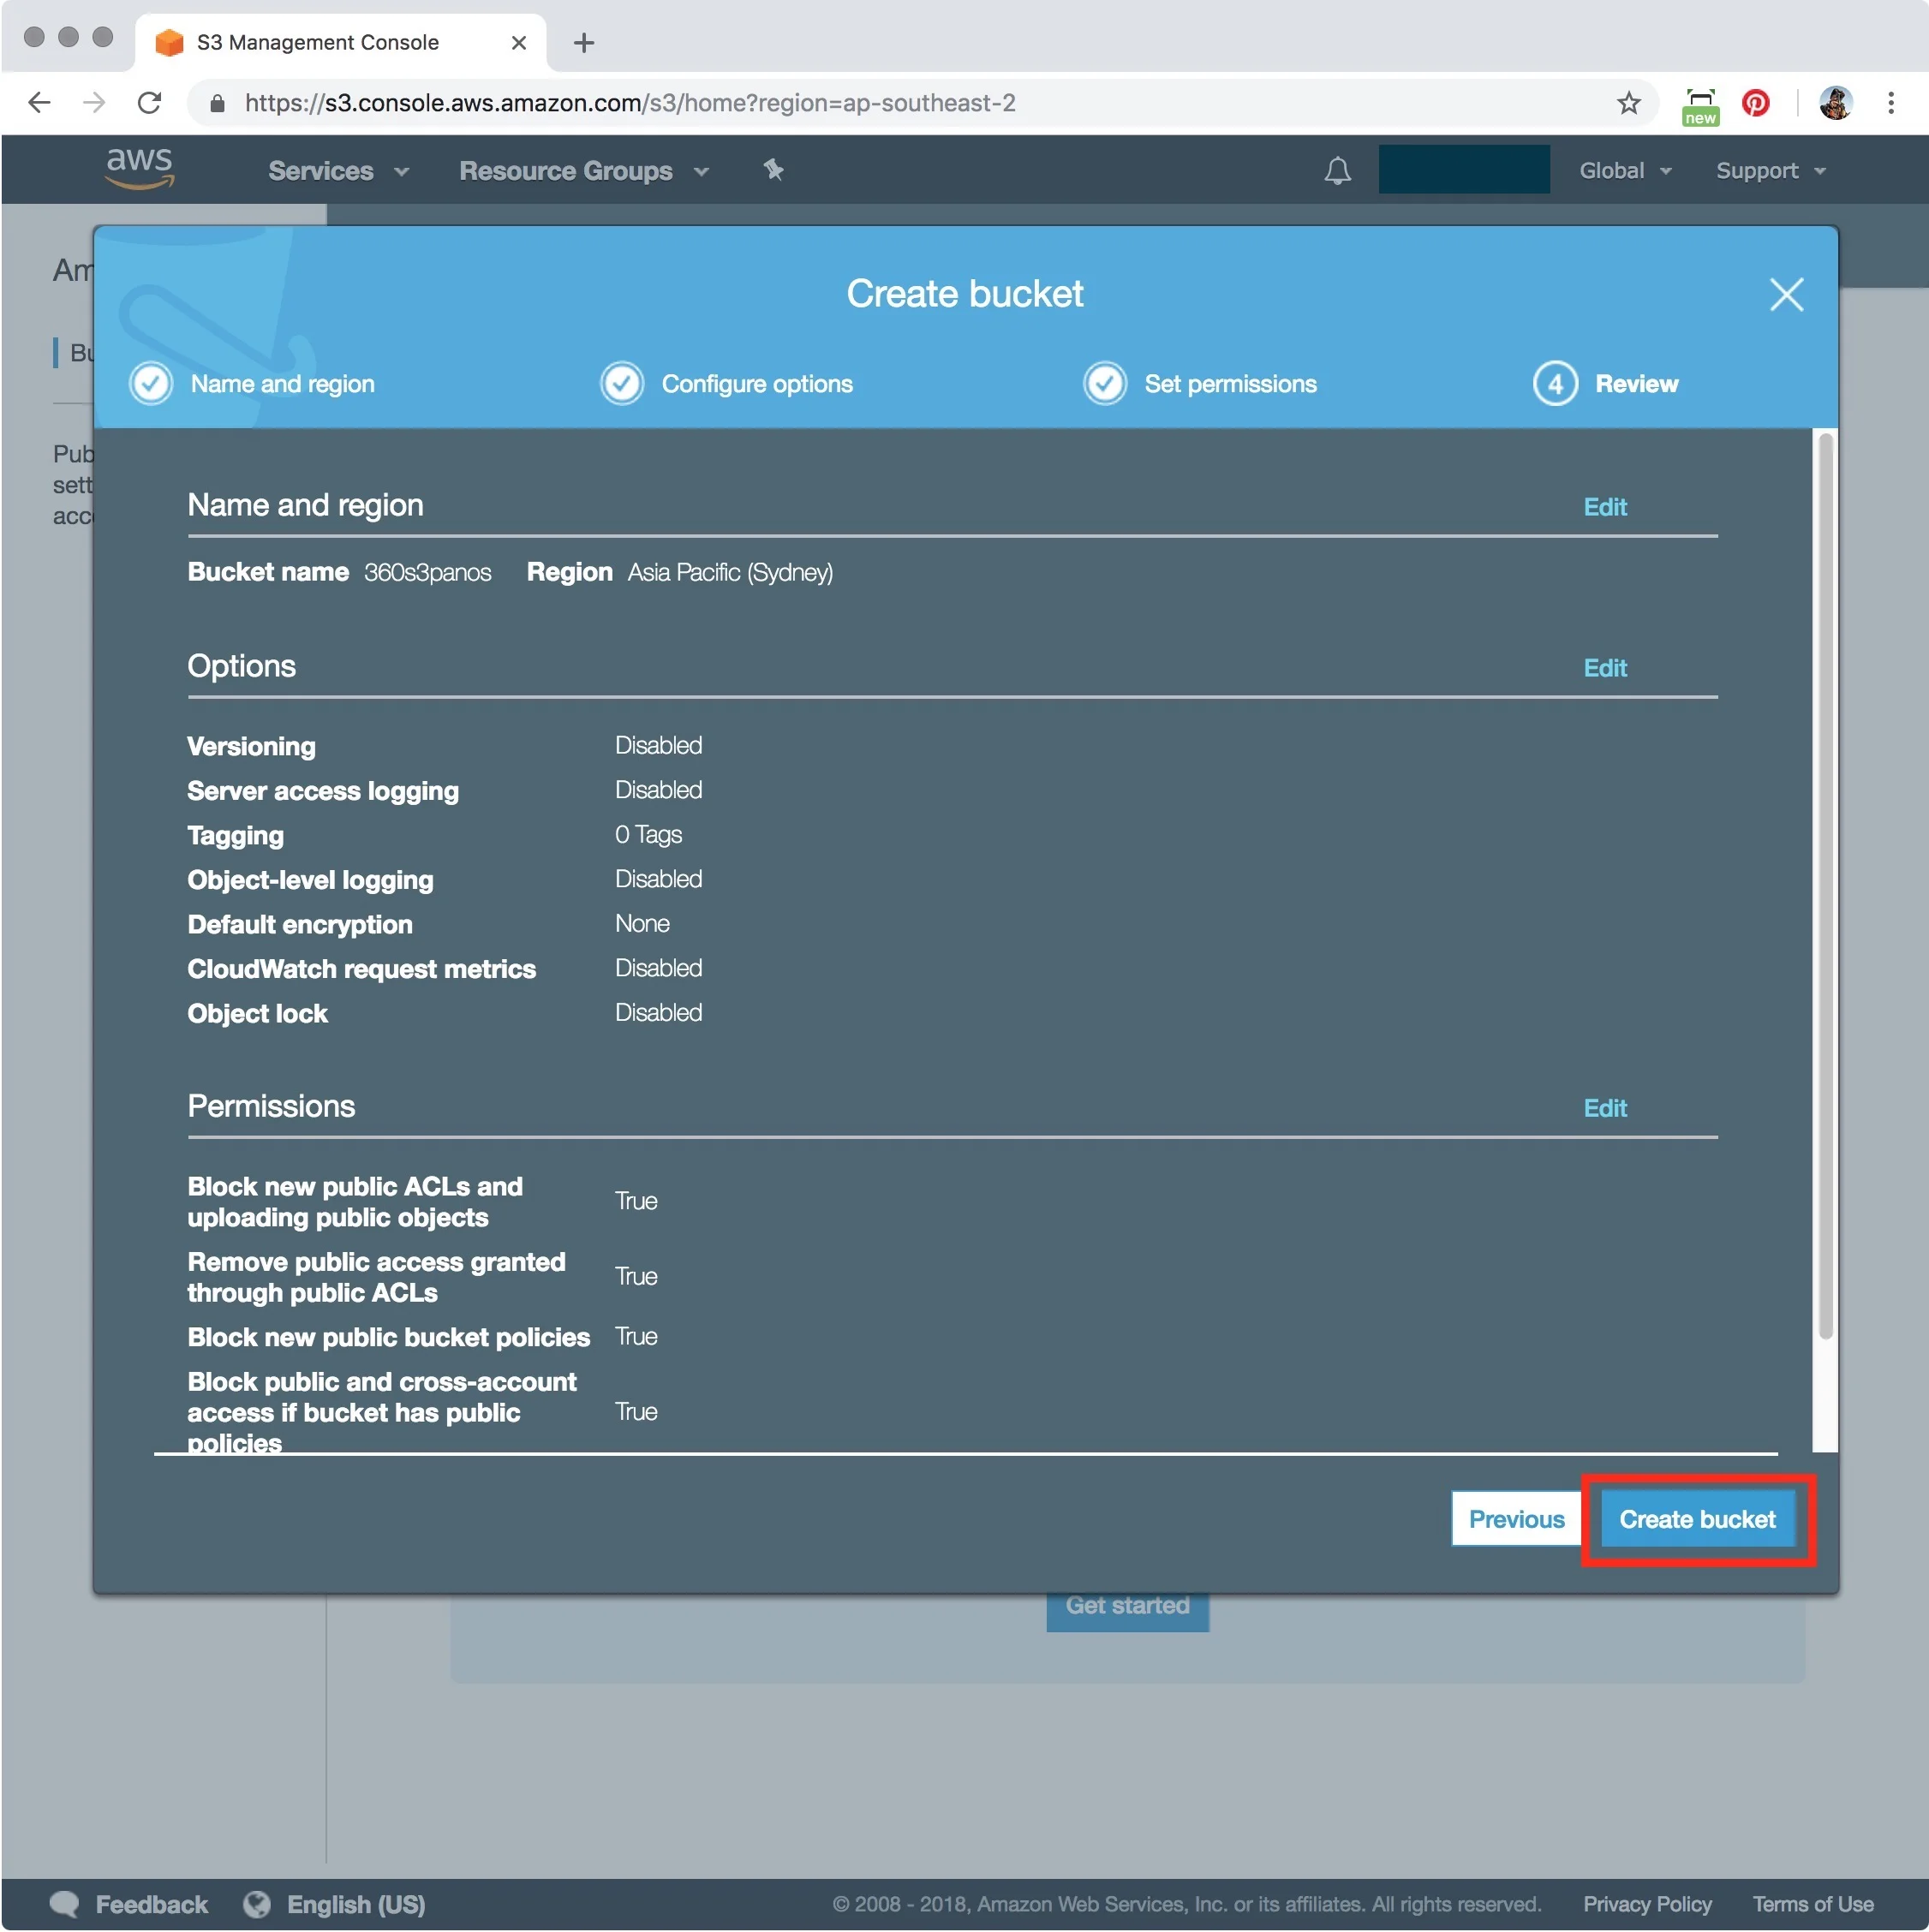Open the Chrome three-dot menu

(1890, 103)
